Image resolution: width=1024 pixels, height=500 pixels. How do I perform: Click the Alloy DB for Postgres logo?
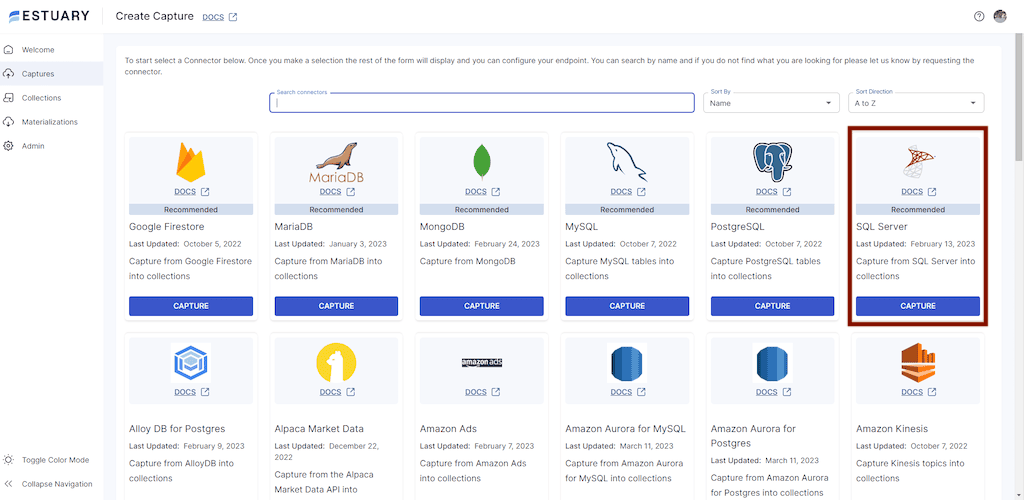(191, 362)
